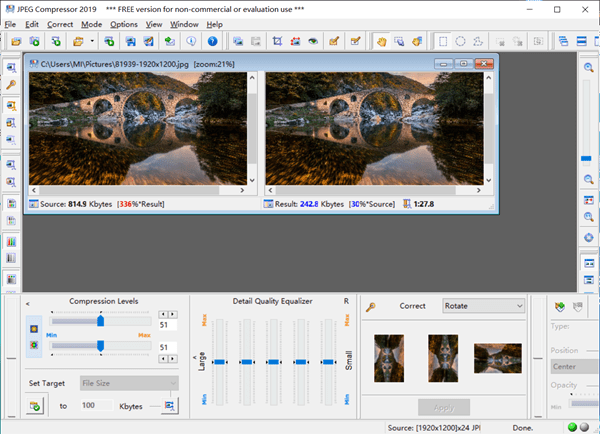The image size is (600, 434).
Task: Click the open folder icon in the toolbar
Action: 16,41
